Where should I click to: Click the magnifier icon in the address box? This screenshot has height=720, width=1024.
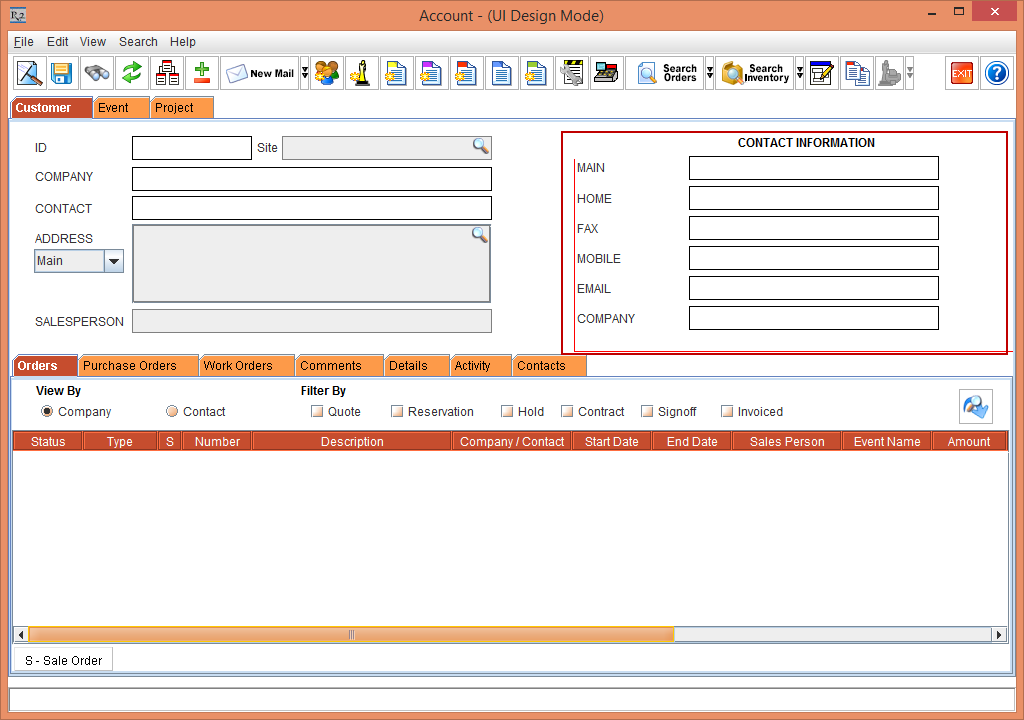pyautogui.click(x=480, y=235)
